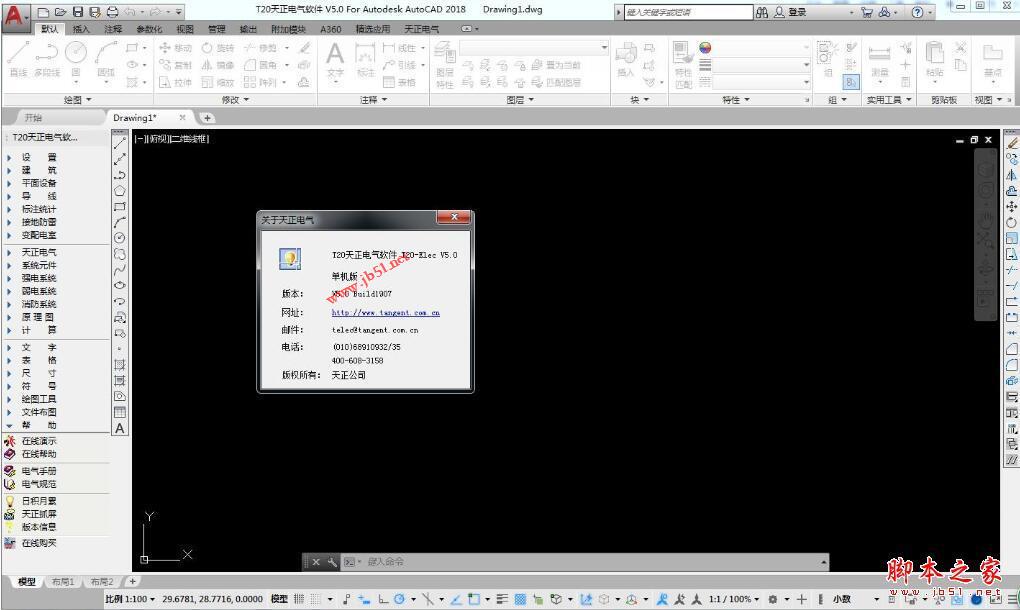Open the layer name combo box
This screenshot has height=610, width=1020.
pos(533,47)
